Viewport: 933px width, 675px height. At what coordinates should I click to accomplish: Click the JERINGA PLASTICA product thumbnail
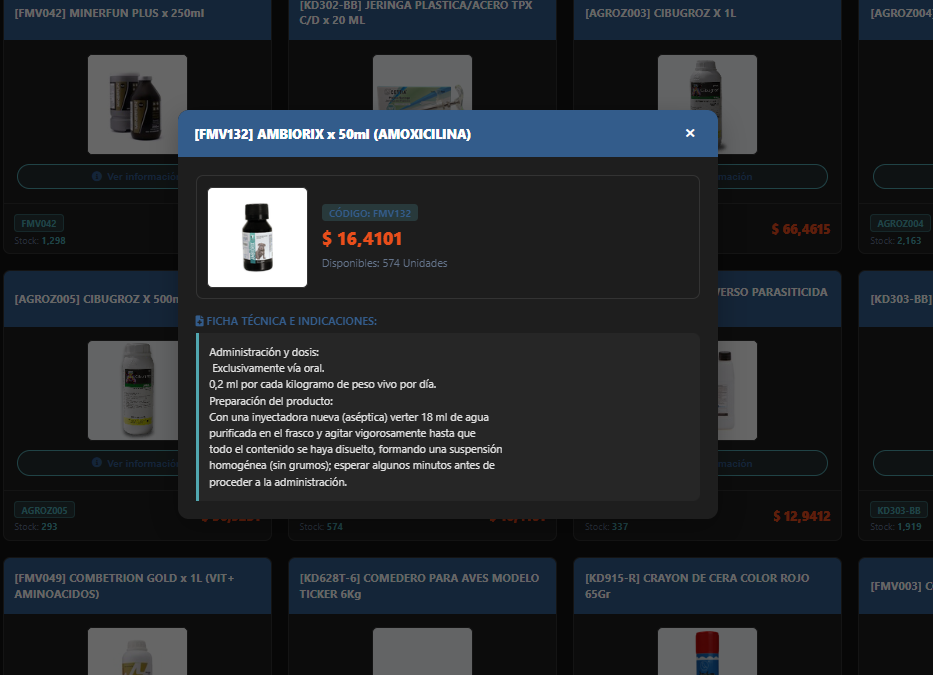(422, 82)
